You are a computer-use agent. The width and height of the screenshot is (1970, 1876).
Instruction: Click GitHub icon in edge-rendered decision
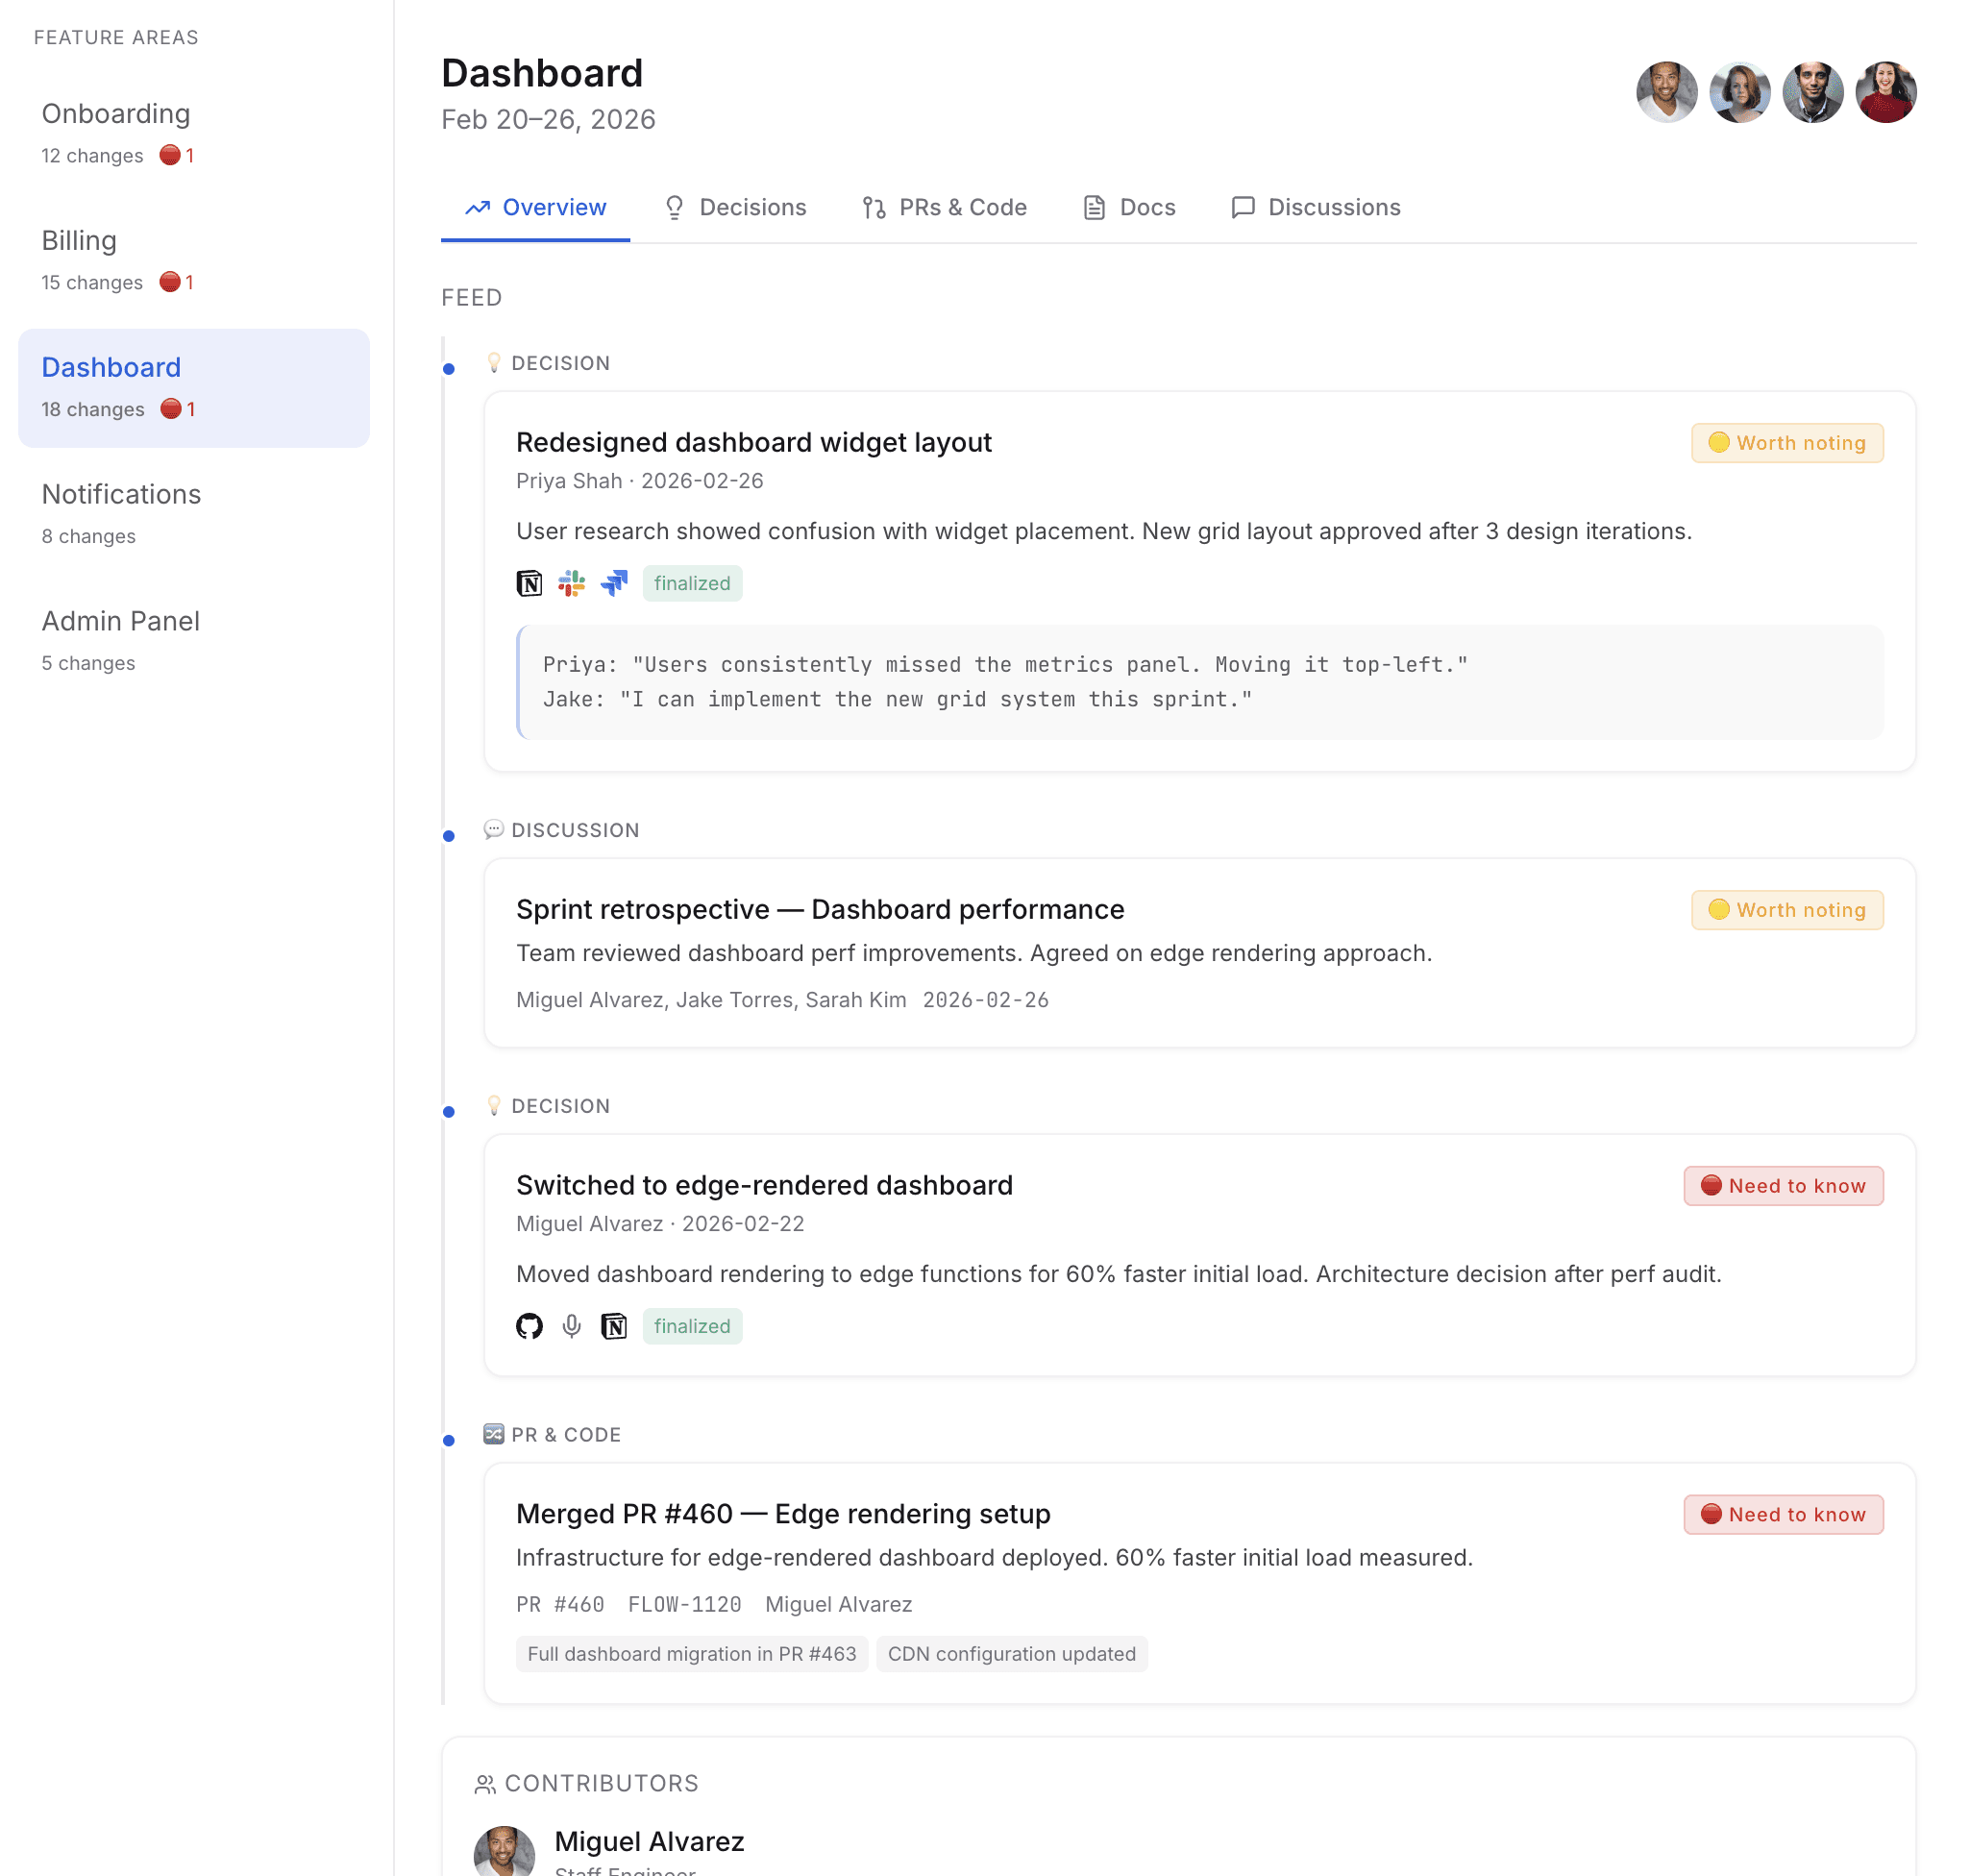pos(529,1326)
